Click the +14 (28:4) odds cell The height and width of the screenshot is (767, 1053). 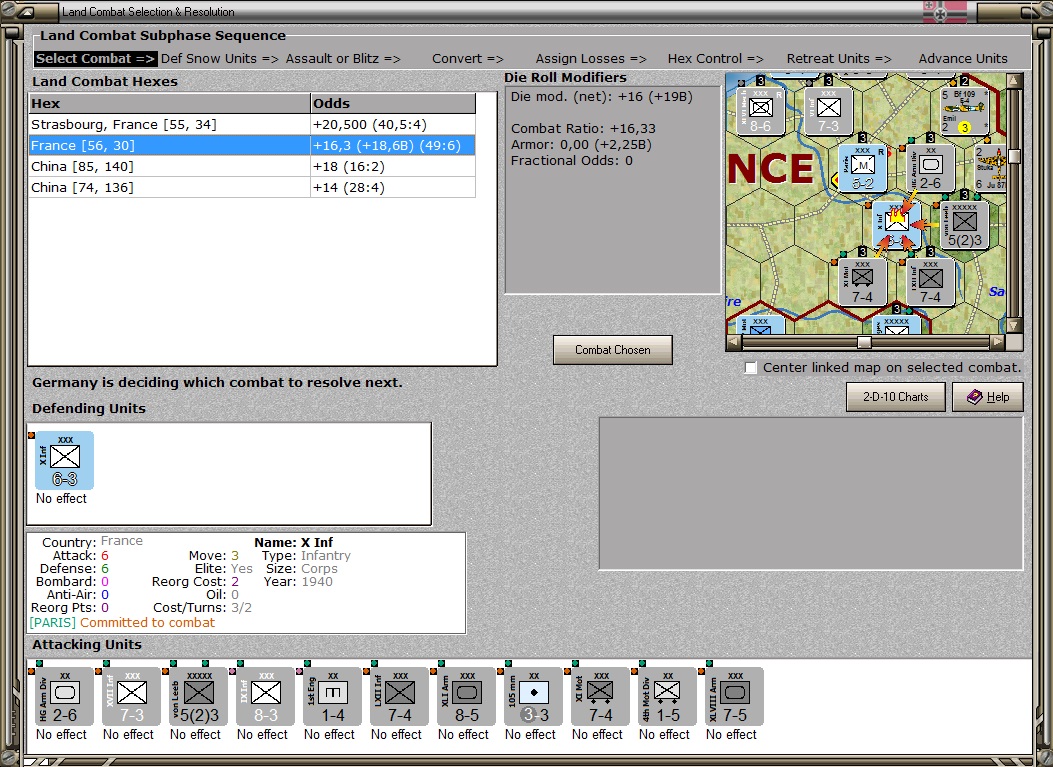click(393, 187)
